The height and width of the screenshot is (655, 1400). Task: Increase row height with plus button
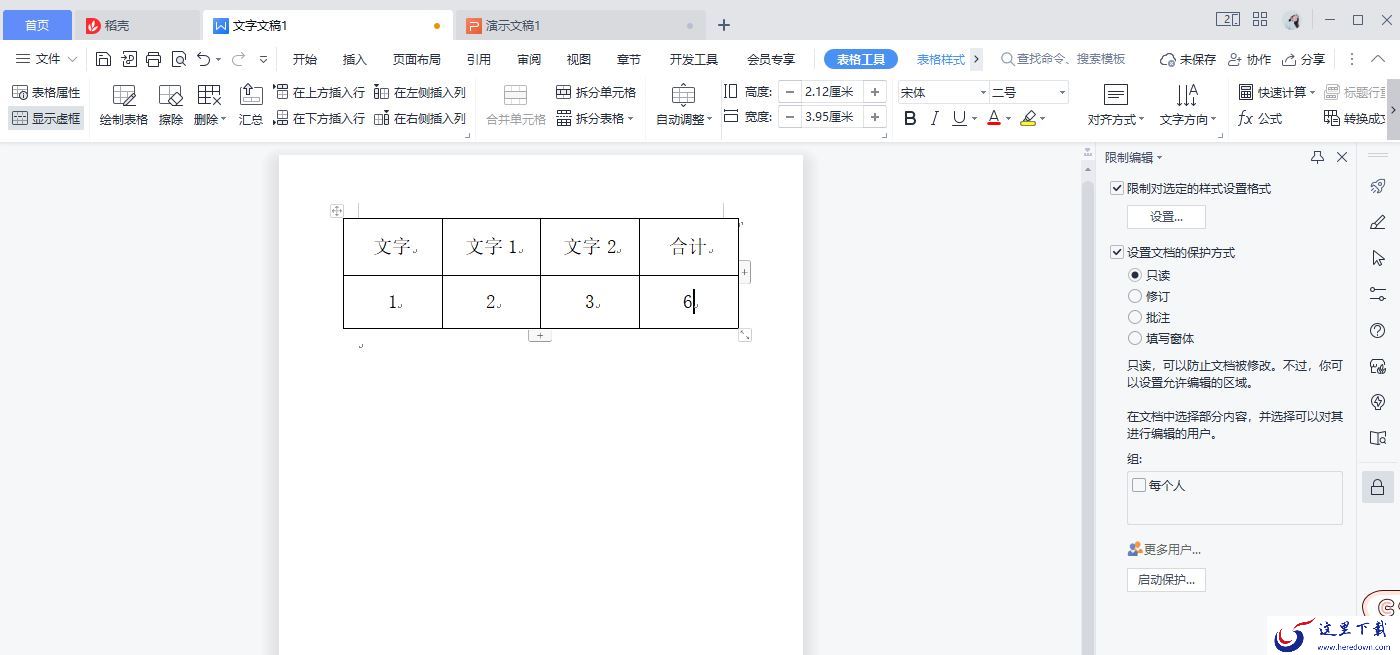875,92
